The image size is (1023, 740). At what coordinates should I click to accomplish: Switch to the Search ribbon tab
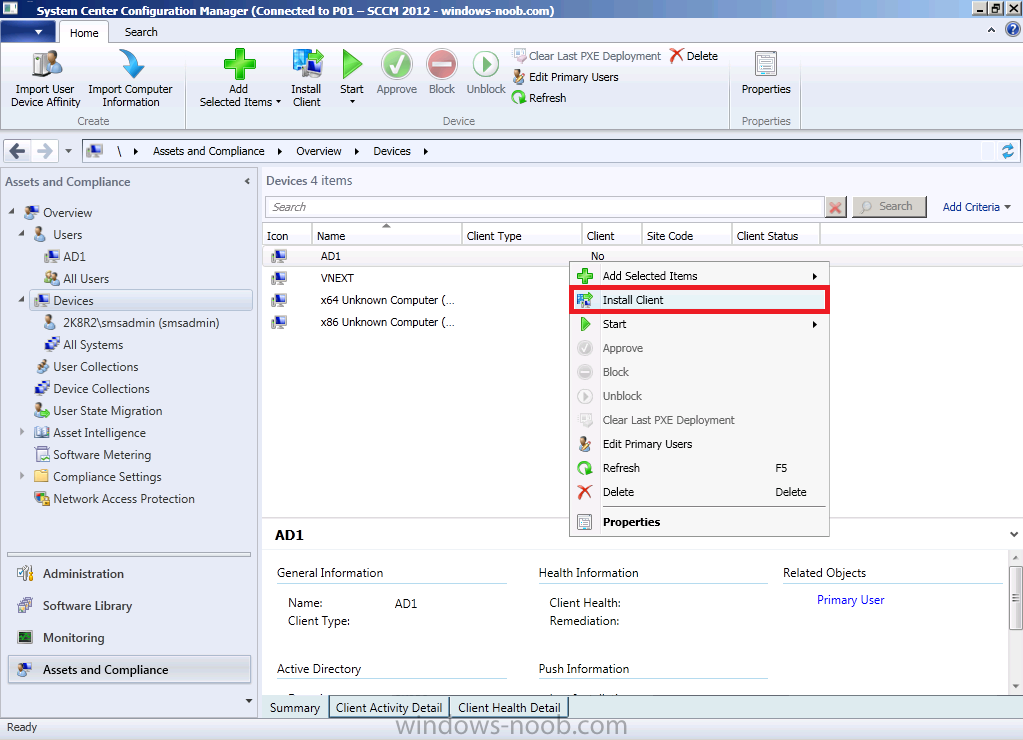(x=141, y=32)
